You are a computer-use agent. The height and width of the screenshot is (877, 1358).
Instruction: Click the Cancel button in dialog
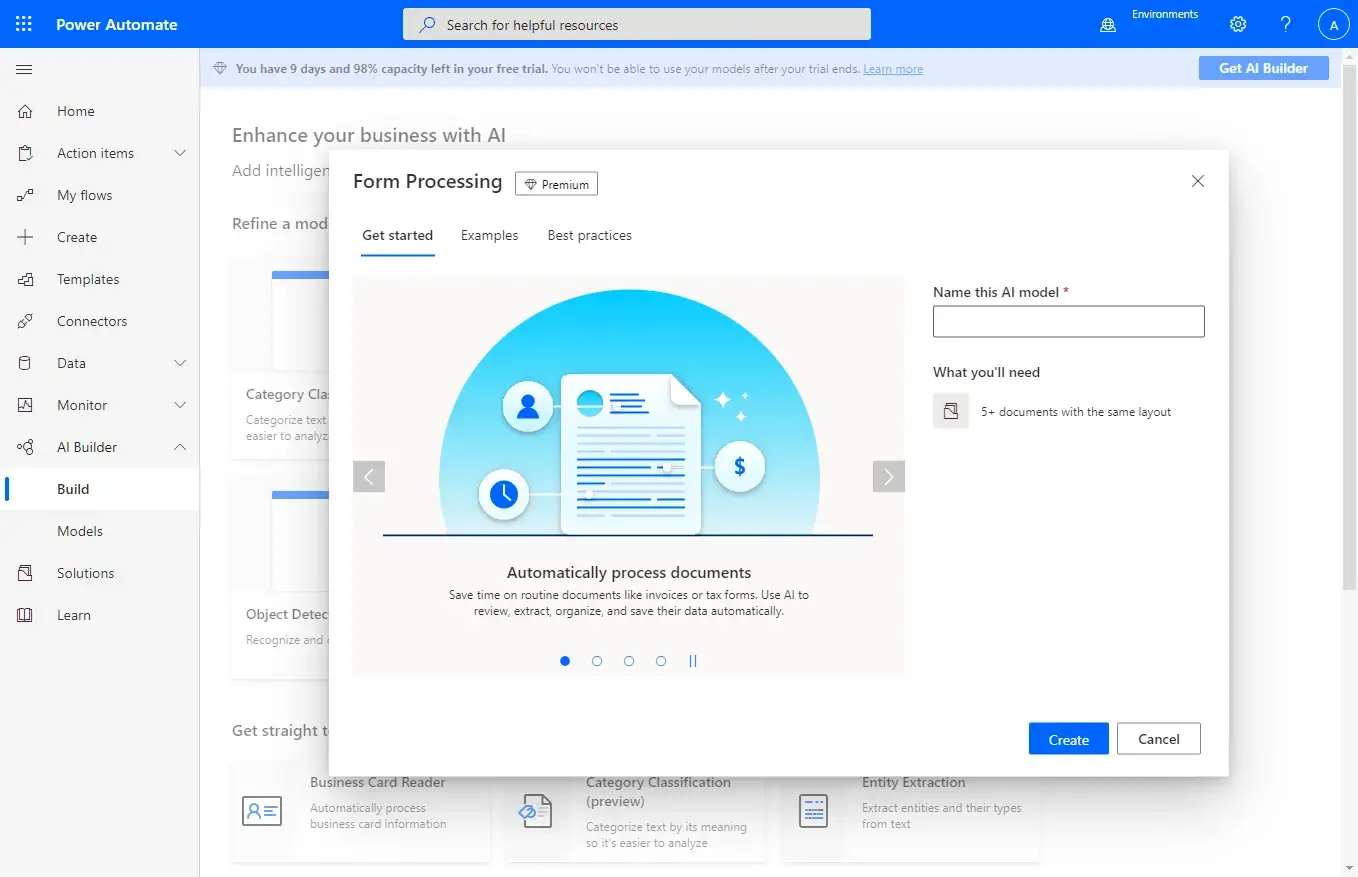click(x=1159, y=739)
